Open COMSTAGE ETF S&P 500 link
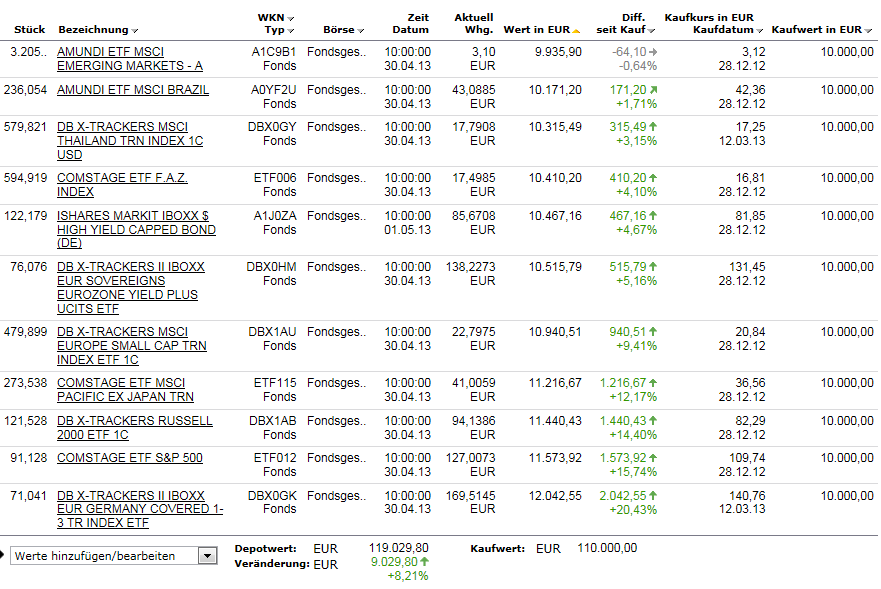This screenshot has height=589, width=881. pyautogui.click(x=130, y=457)
